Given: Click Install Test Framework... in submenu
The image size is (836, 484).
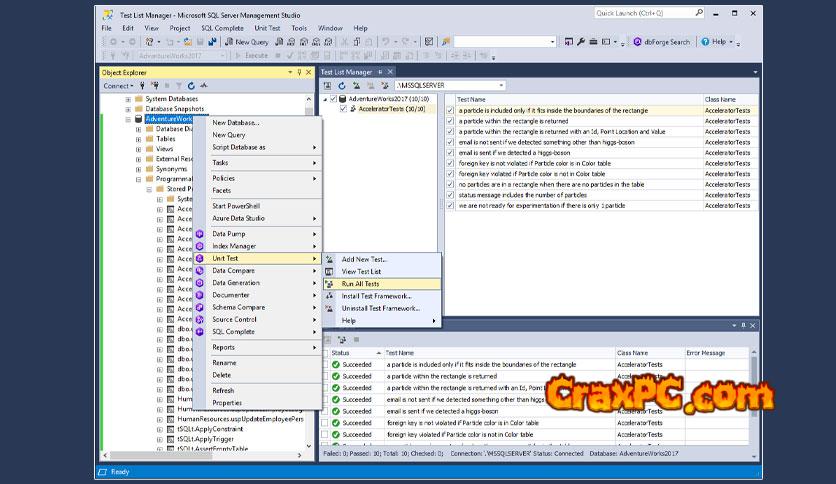Looking at the screenshot, I should 376,296.
